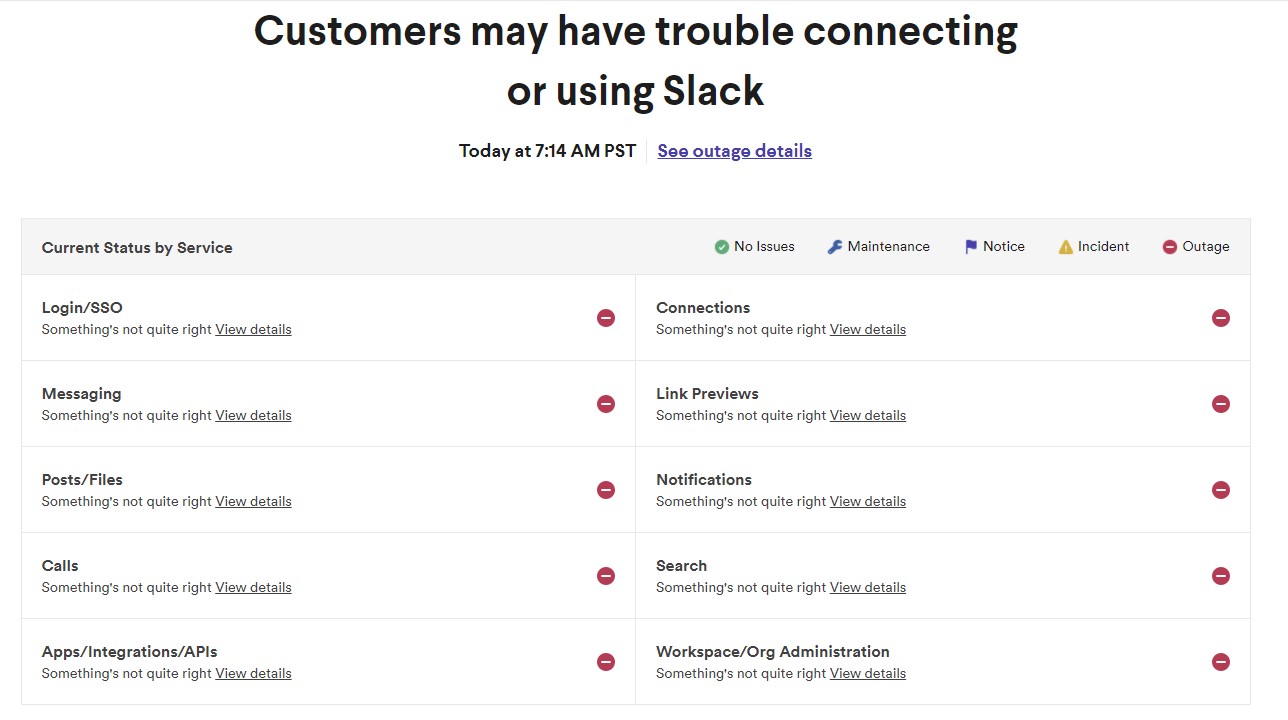Screen dimensions: 1288x720
Task: Click the Notifications outage status icon
Action: [1221, 490]
